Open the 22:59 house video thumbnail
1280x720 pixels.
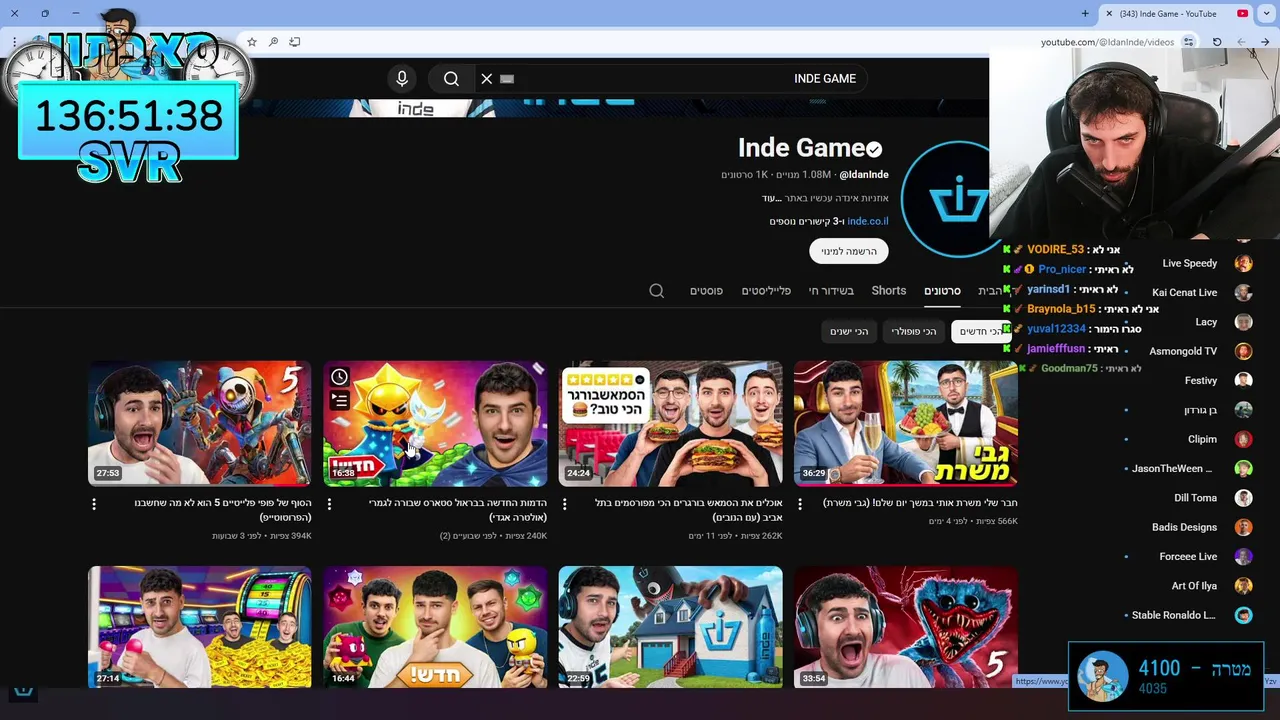tap(670, 627)
